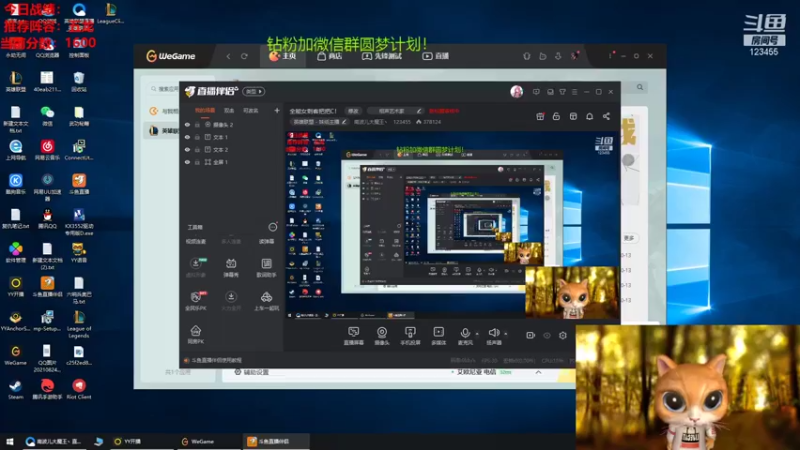Add the 摄像头 camera source
The height and width of the screenshot is (450, 800).
click(382, 336)
